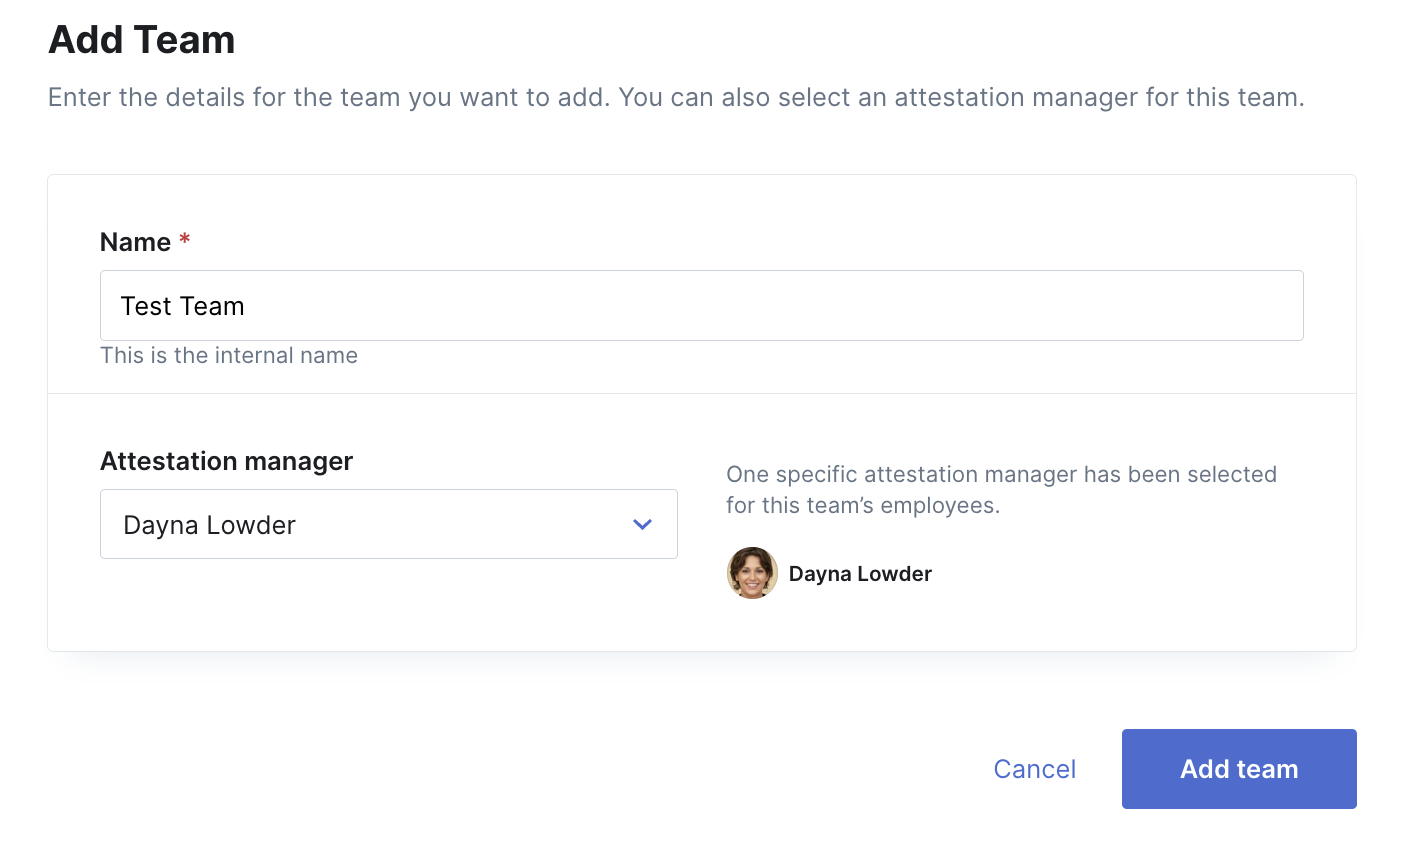Click the internal name helper text

point(228,355)
